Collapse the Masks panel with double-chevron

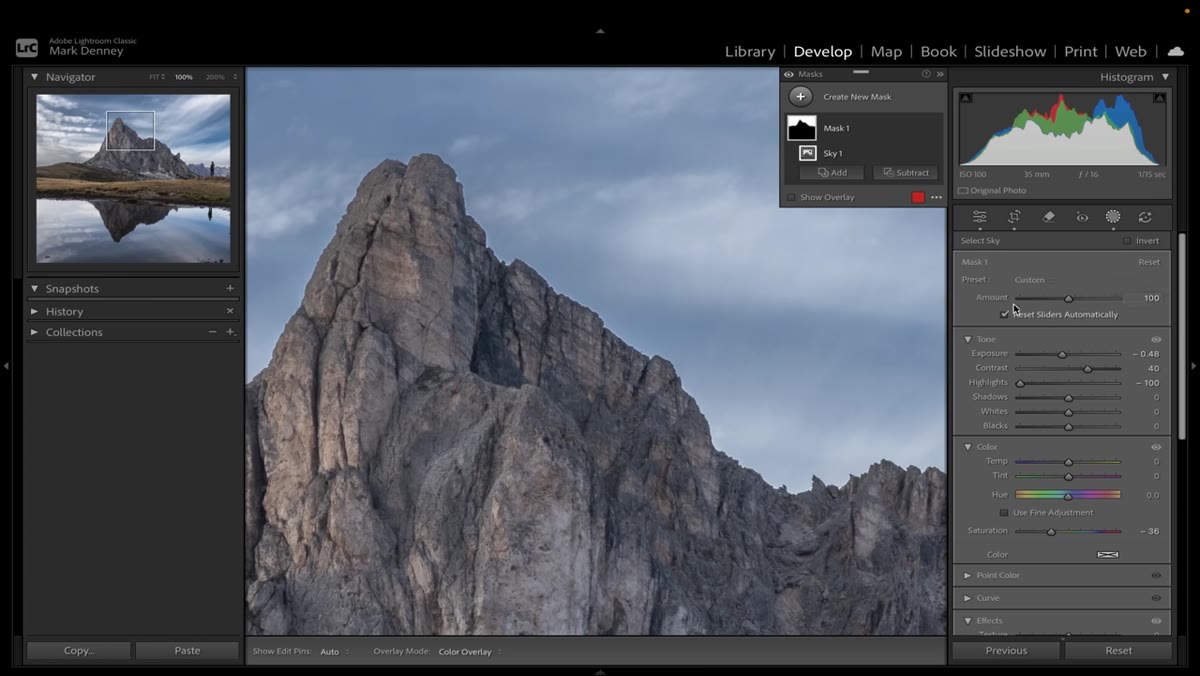click(940, 74)
